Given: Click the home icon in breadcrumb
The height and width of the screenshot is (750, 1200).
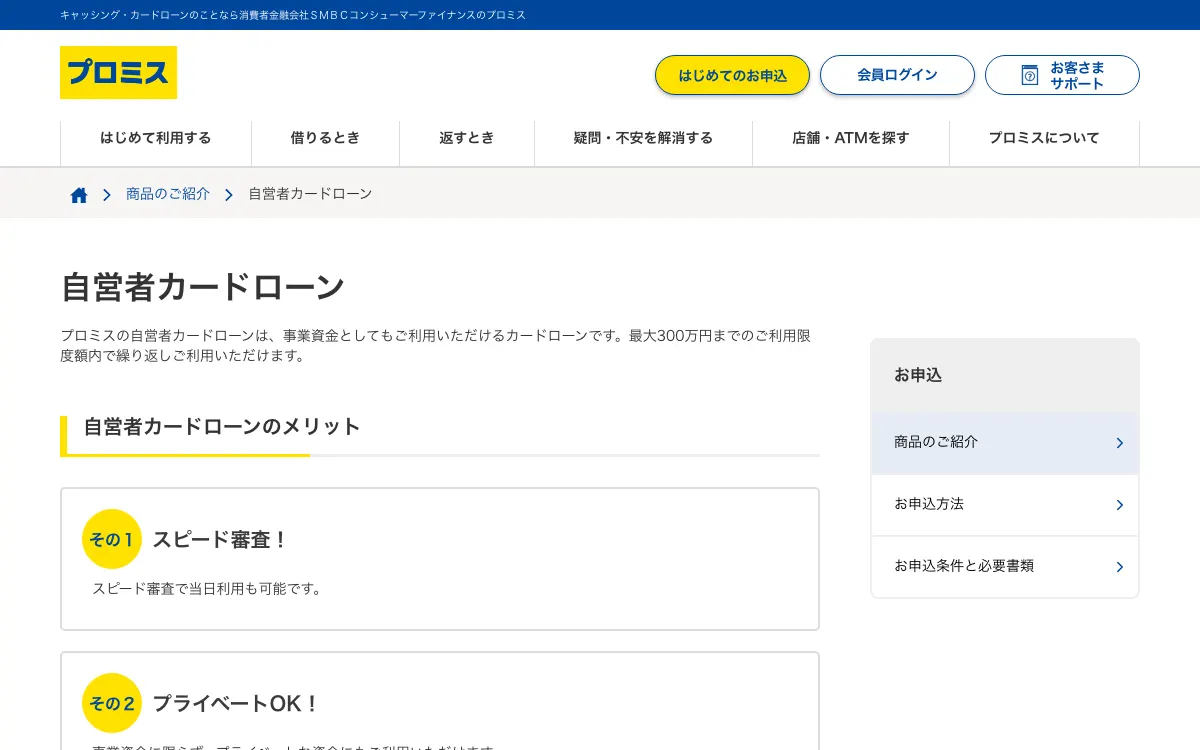Looking at the screenshot, I should (79, 195).
